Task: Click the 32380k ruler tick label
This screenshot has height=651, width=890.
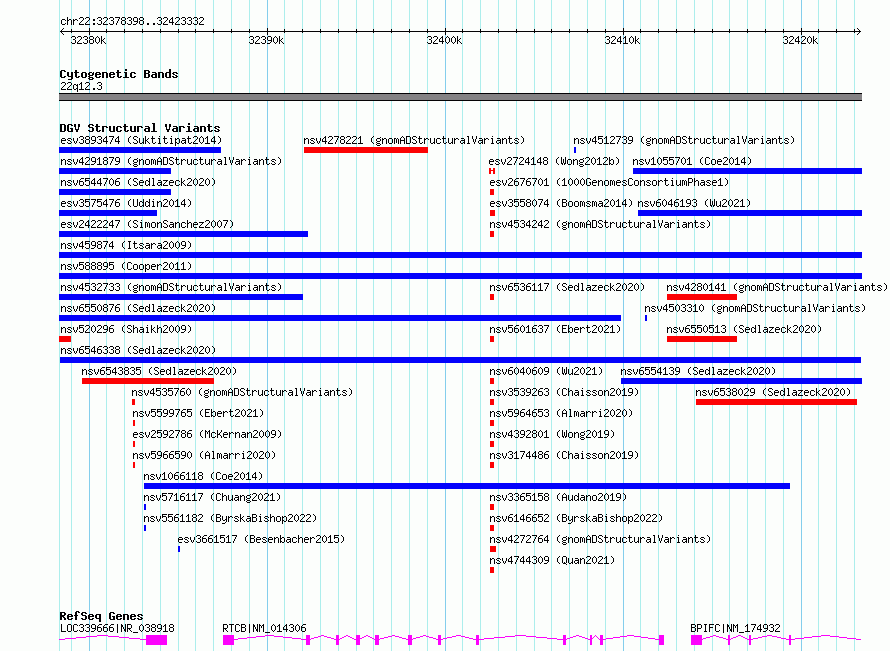Action: (88, 40)
